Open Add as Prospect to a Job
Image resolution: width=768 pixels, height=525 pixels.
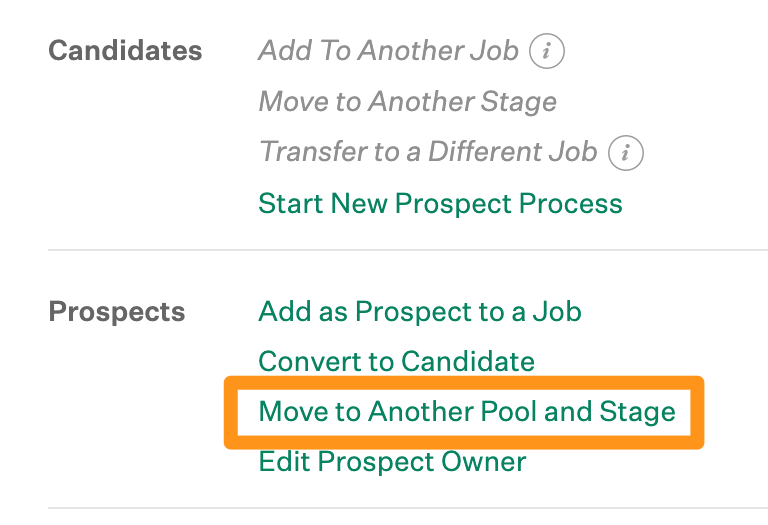coord(420,311)
